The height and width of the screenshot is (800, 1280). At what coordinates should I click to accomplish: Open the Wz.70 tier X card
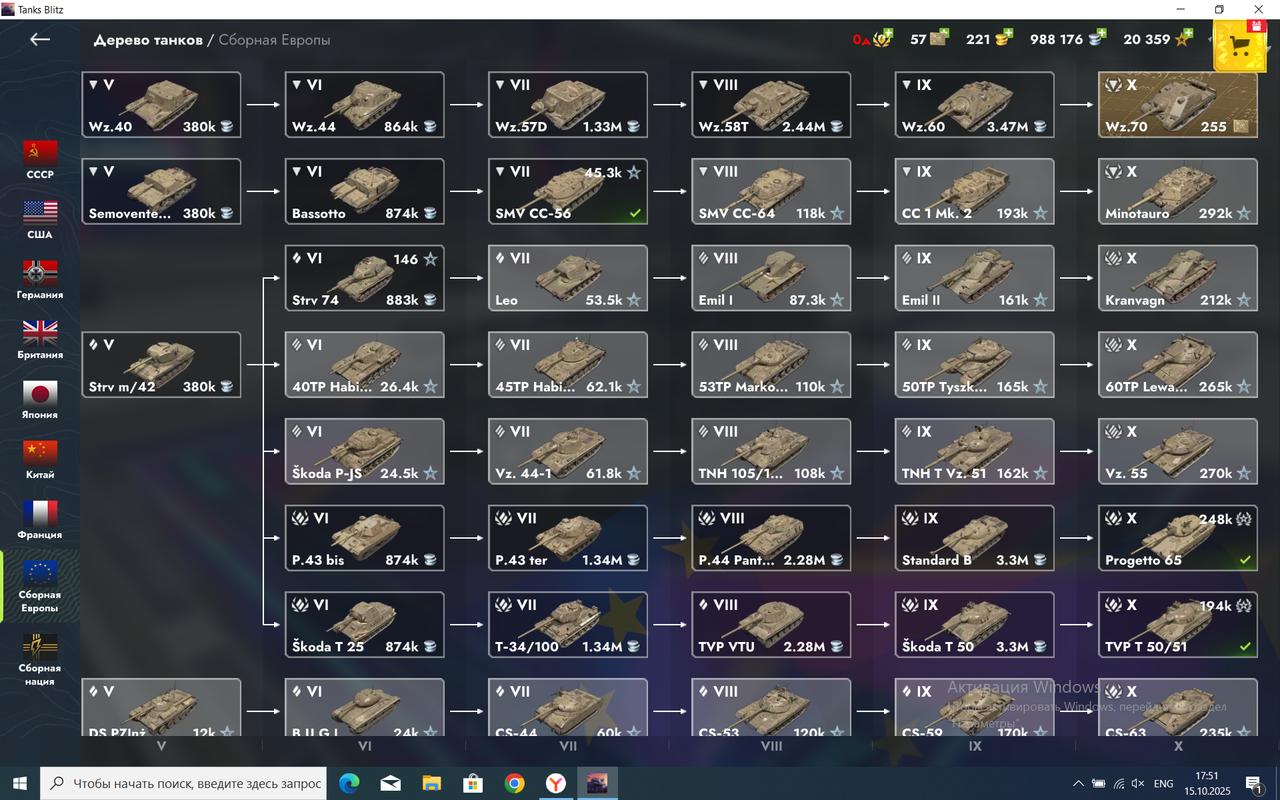(1178, 105)
